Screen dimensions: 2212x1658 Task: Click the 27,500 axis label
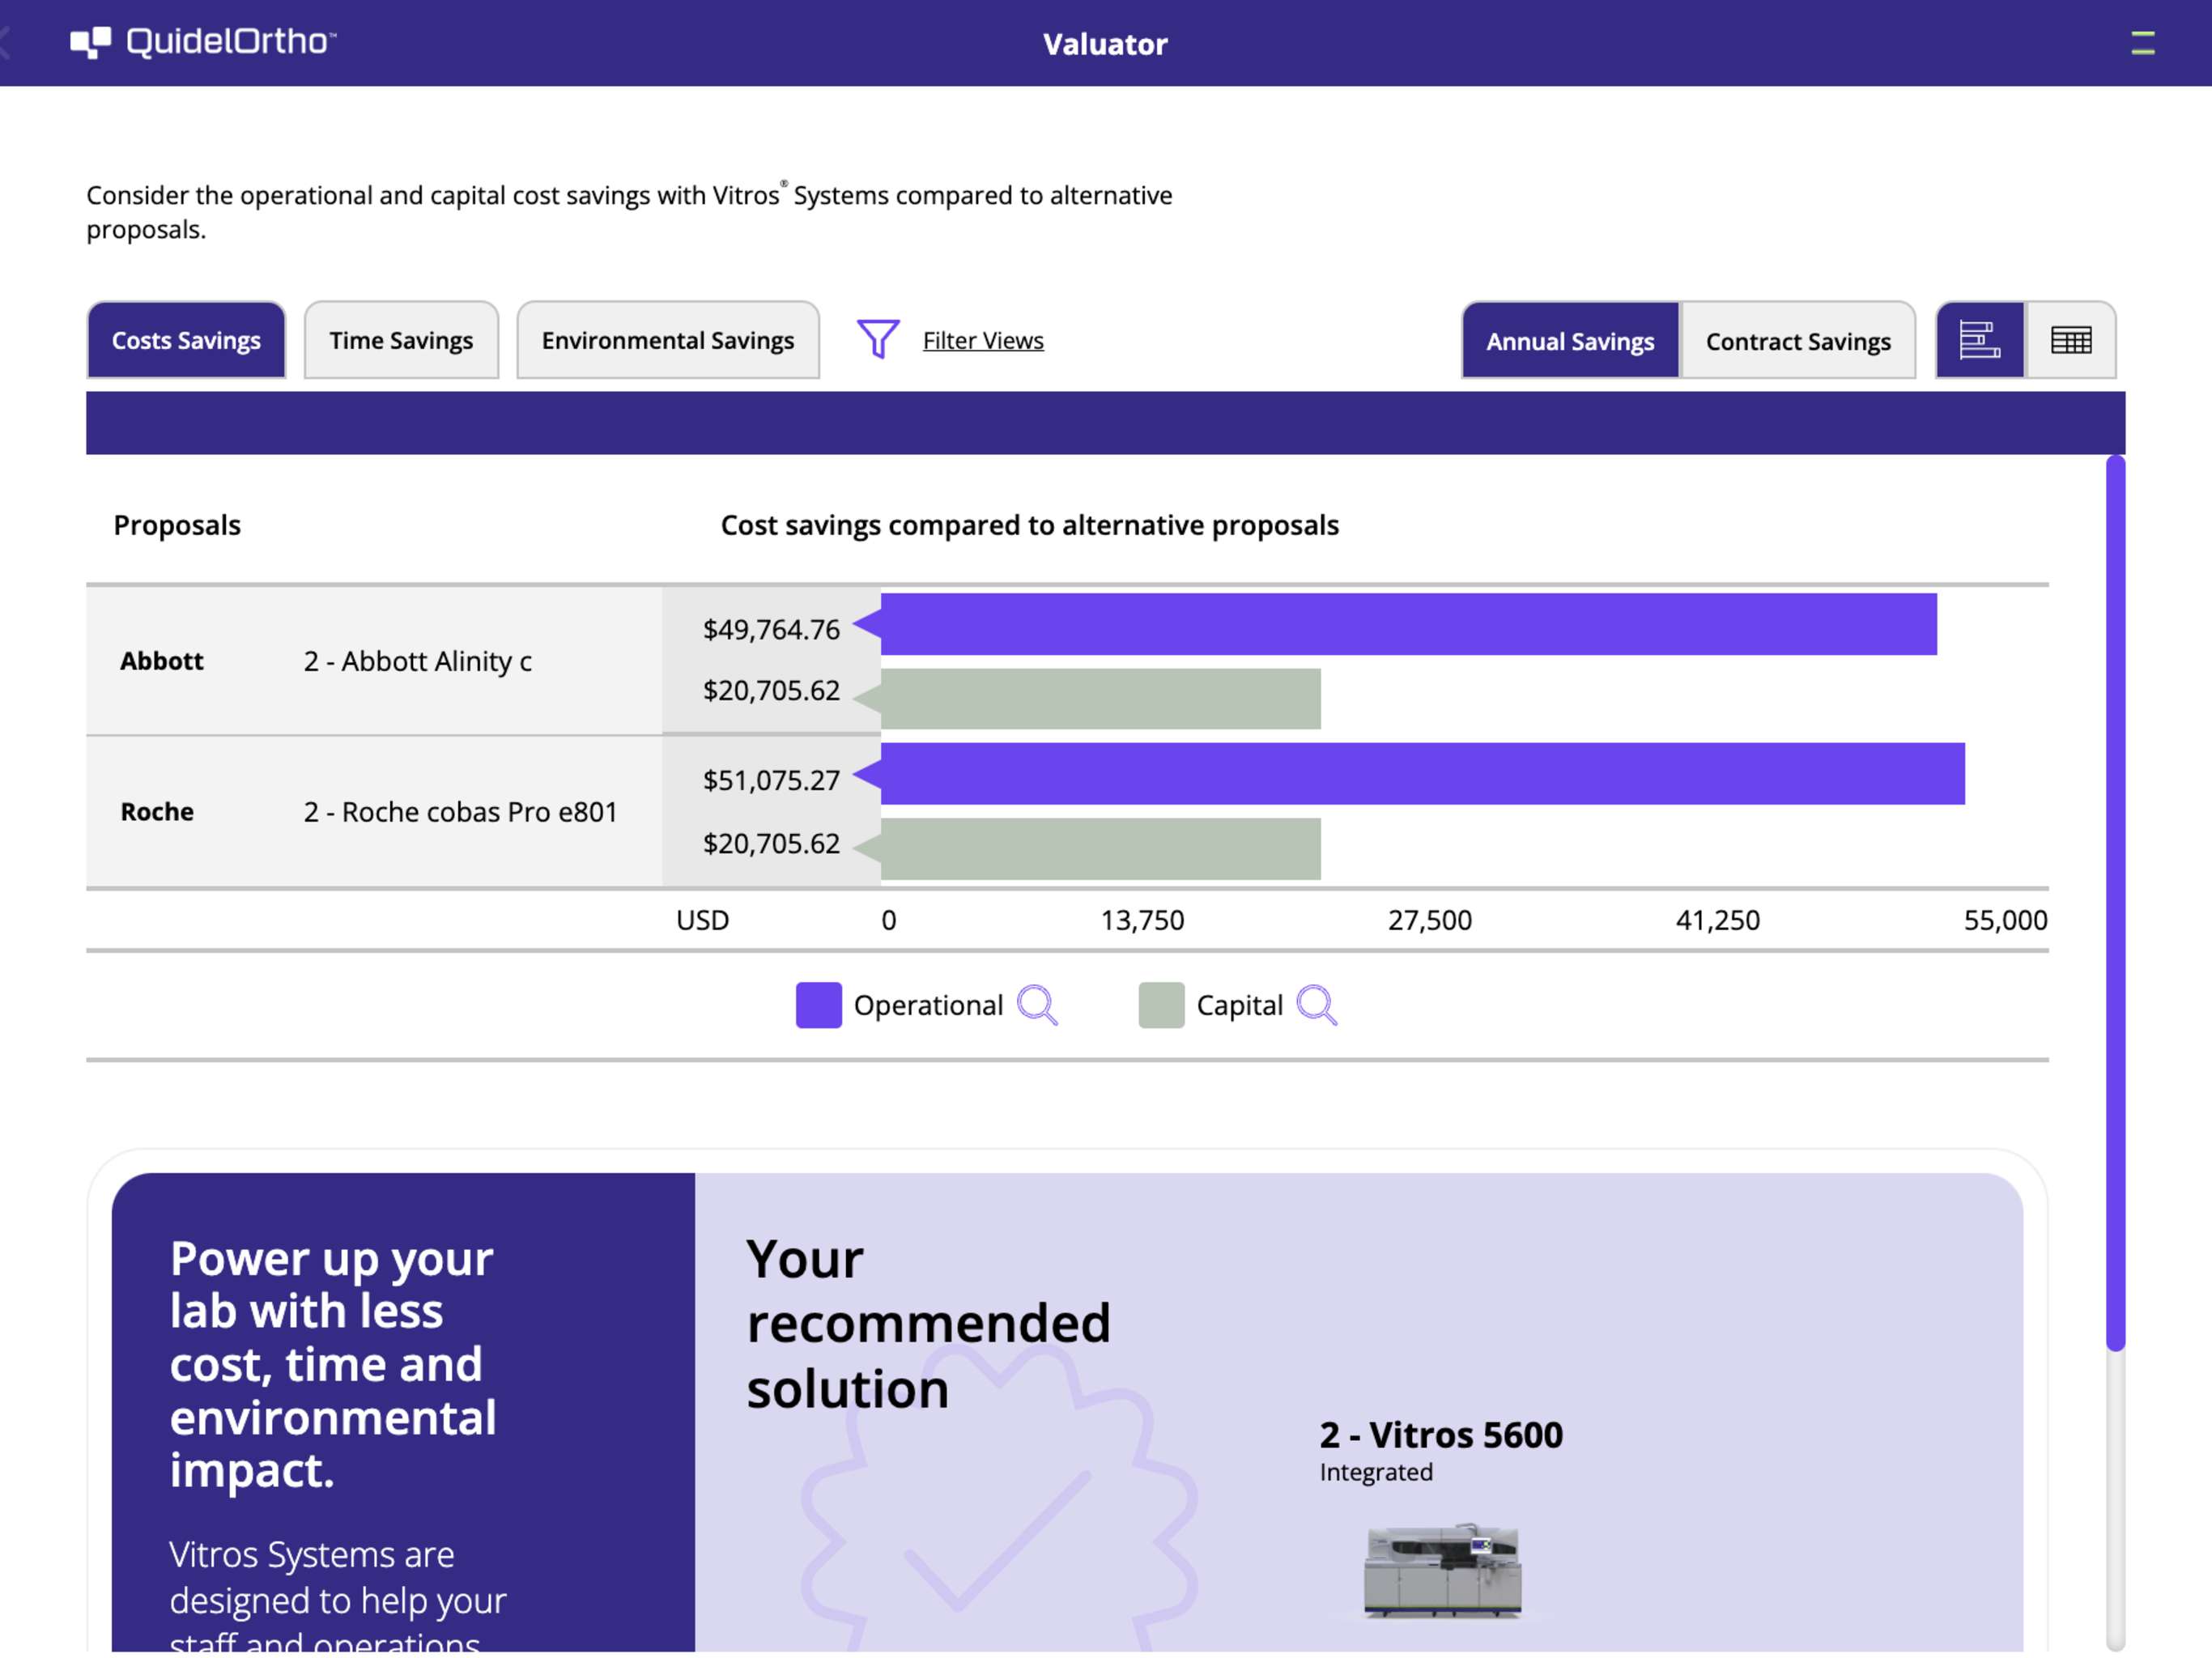pos(1429,920)
